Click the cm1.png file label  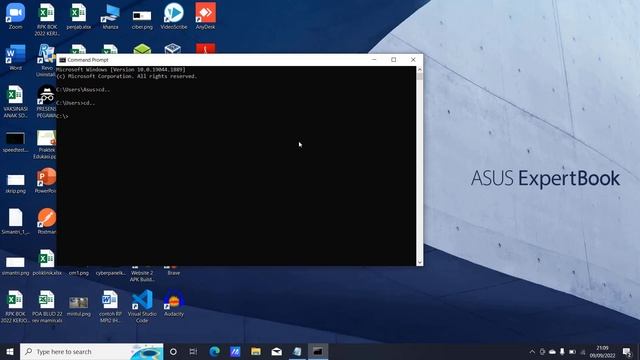(x=79, y=273)
